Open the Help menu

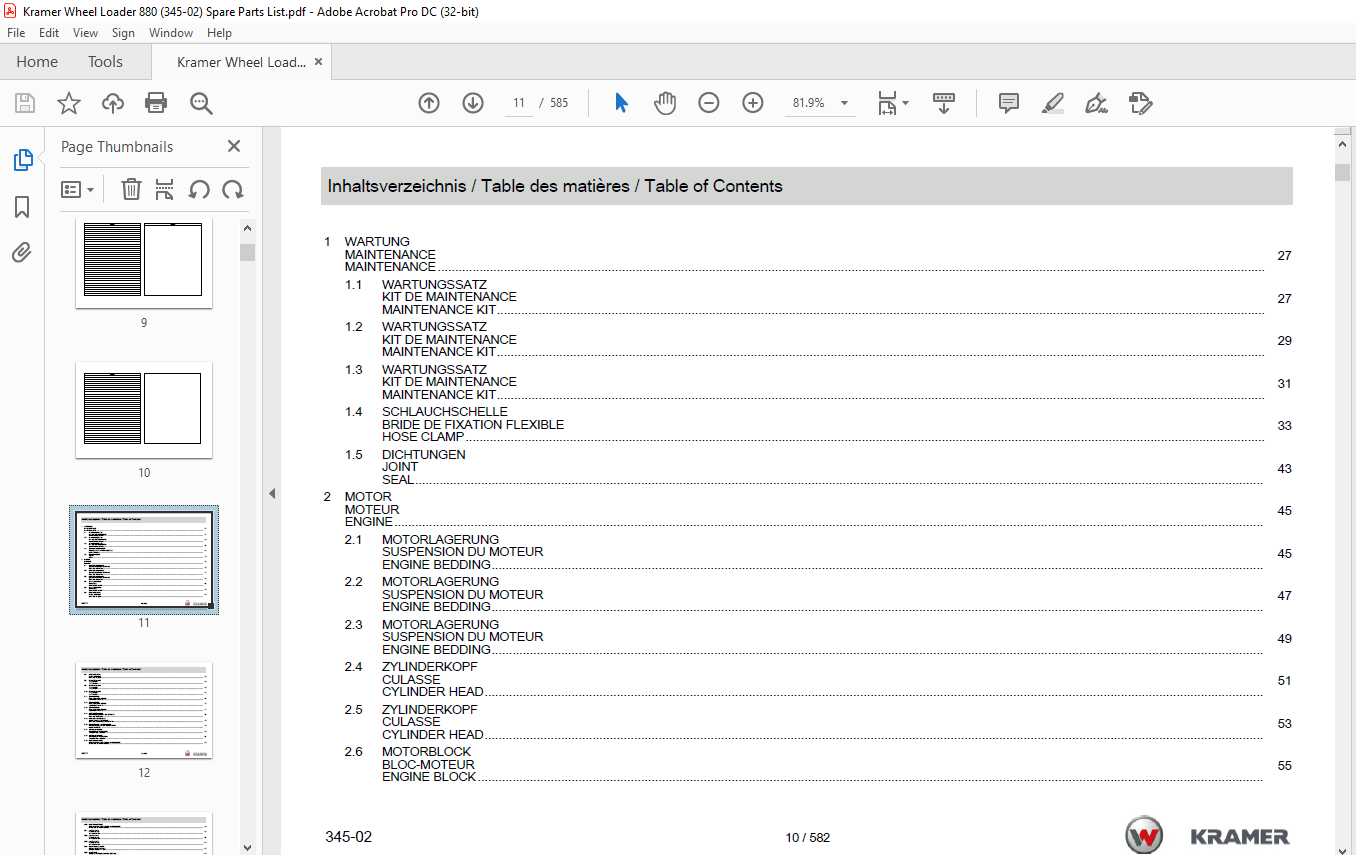point(219,33)
